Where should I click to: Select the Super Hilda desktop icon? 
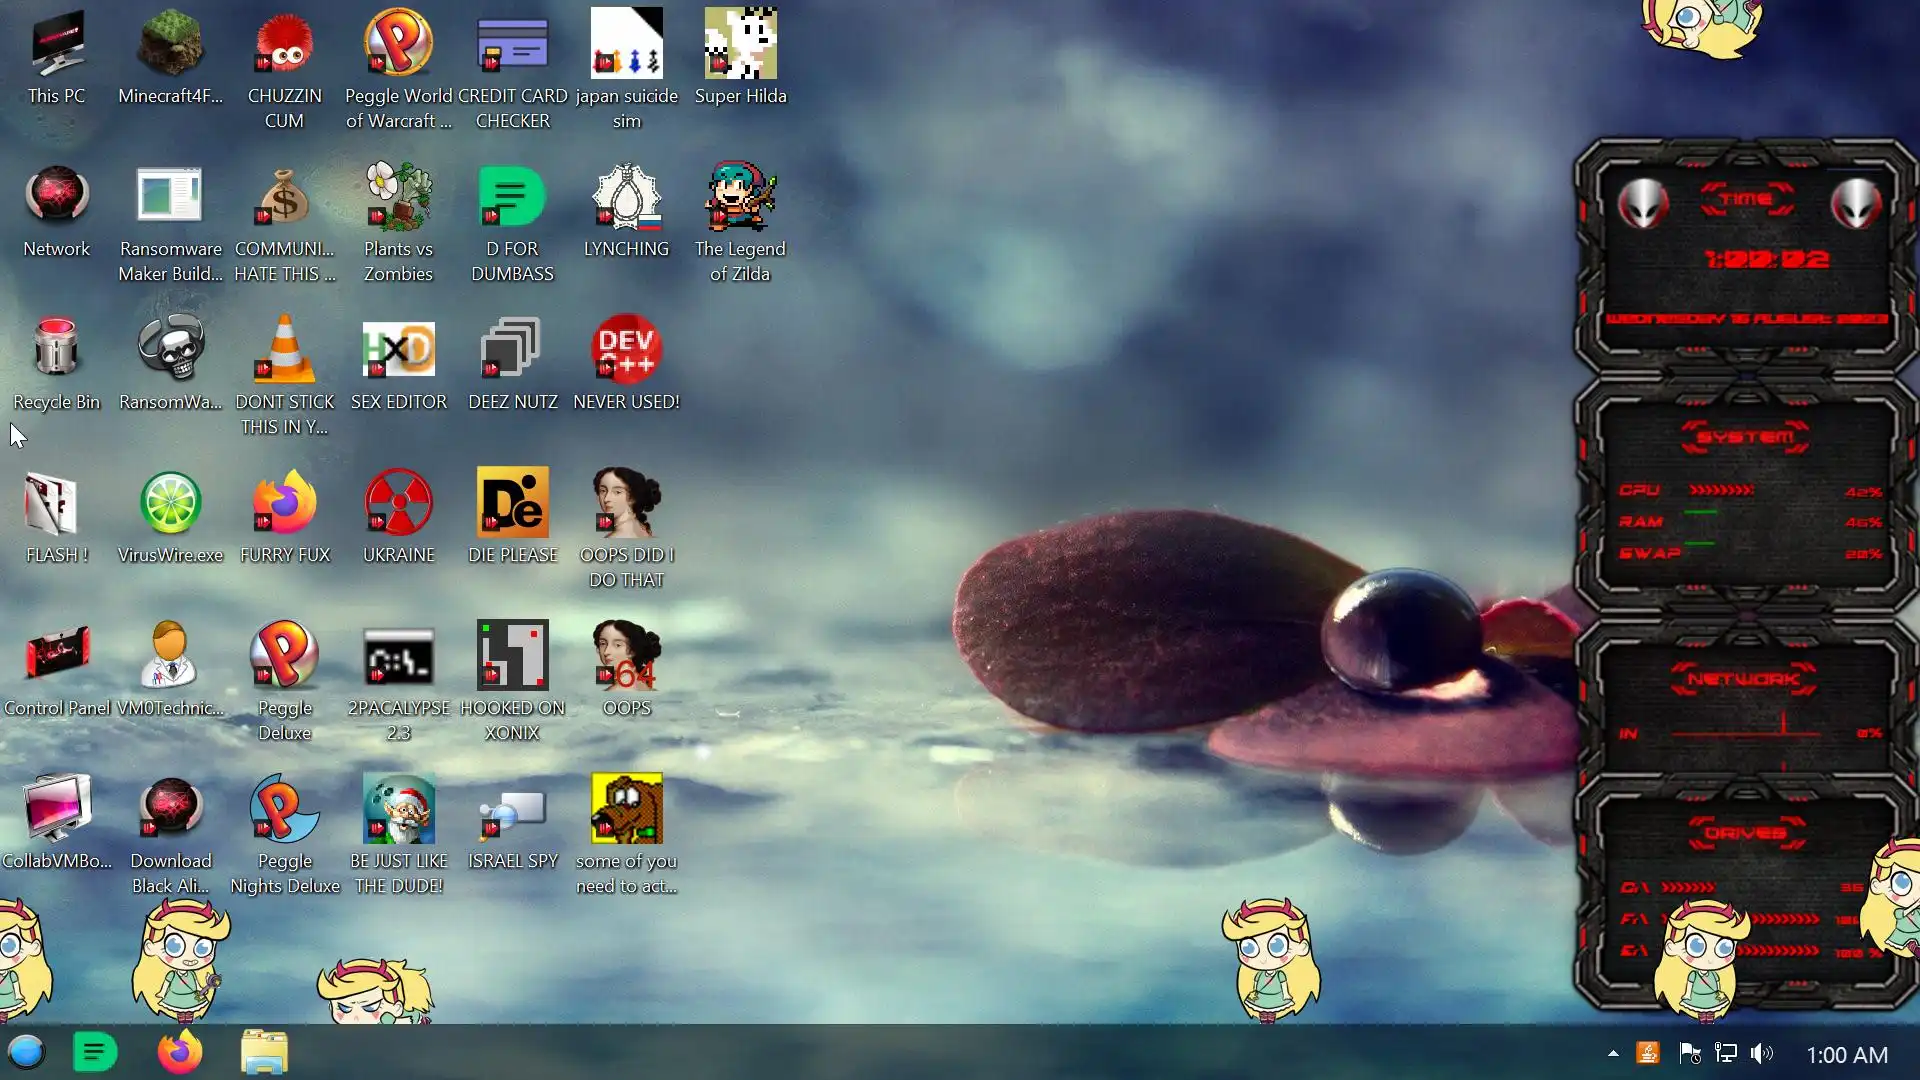(740, 44)
